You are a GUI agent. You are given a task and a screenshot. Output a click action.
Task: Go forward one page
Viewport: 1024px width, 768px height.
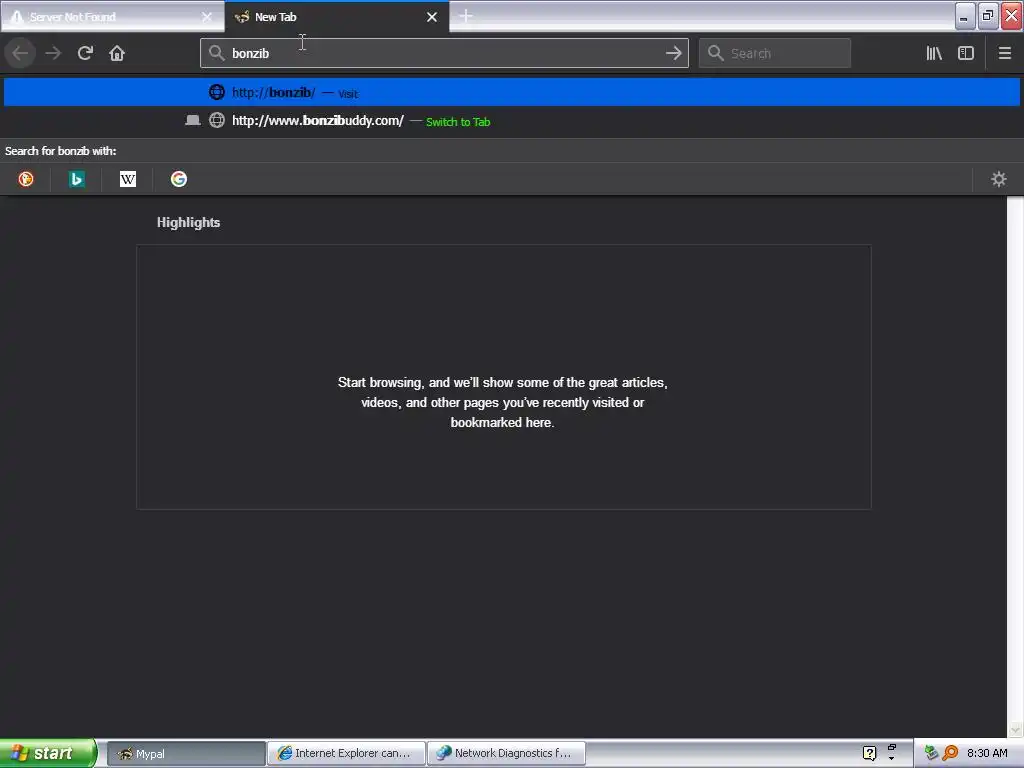point(54,53)
